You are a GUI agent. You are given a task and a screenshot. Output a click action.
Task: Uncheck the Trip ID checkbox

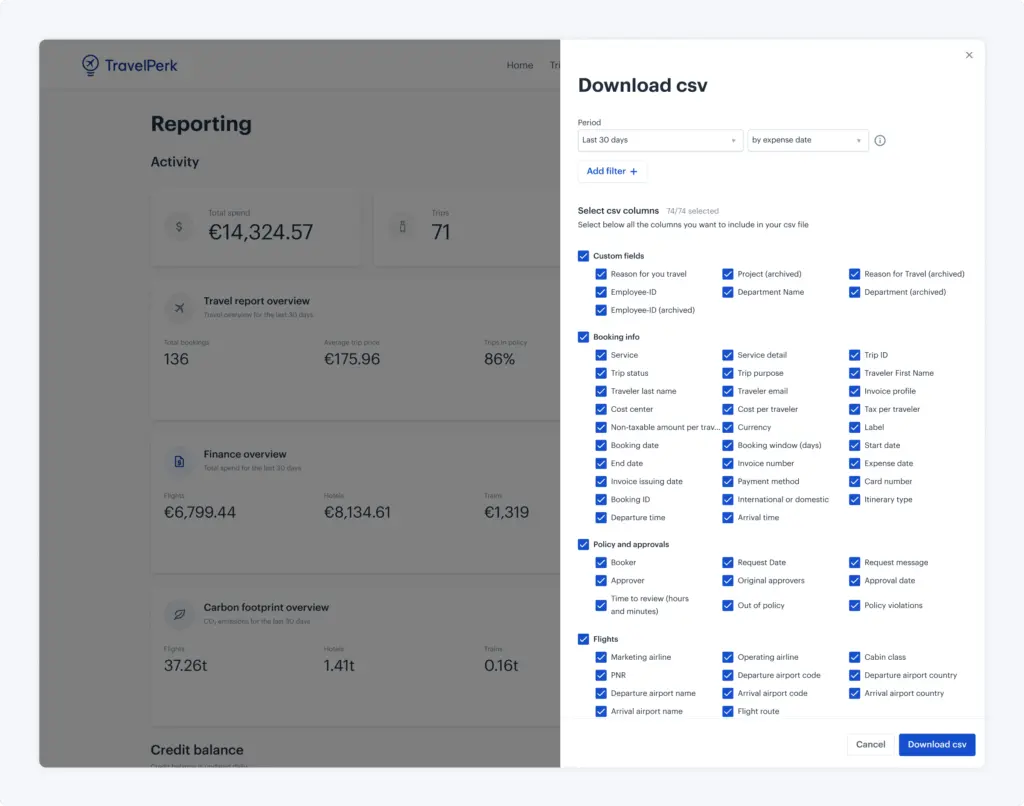tap(854, 355)
